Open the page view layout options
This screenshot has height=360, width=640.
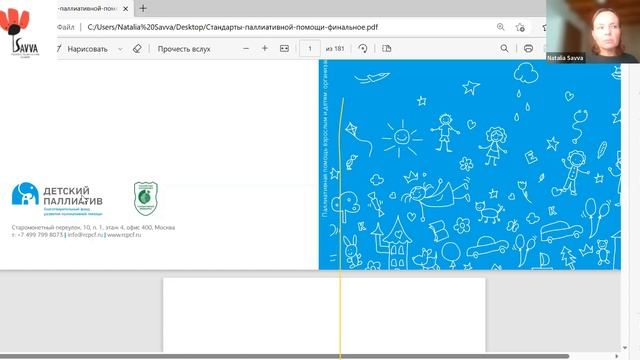(387, 48)
